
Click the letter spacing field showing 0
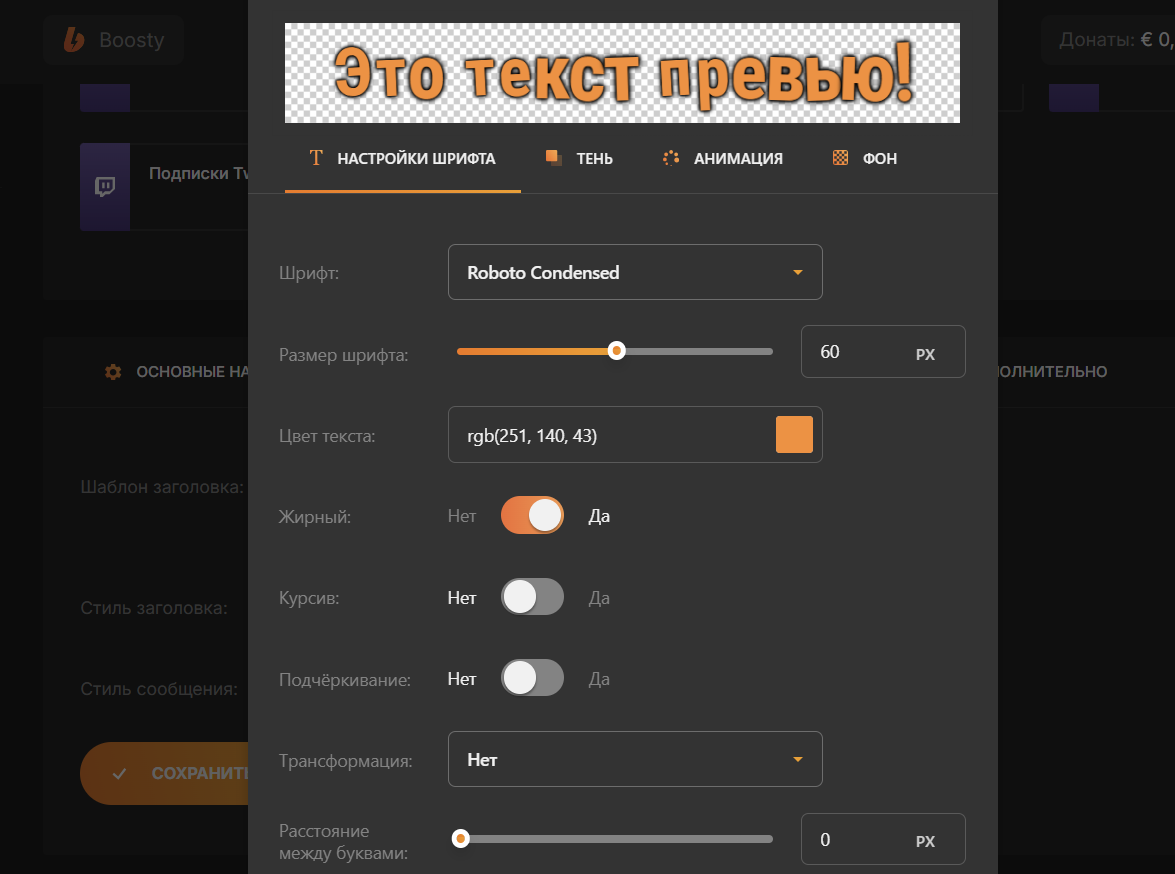(883, 839)
